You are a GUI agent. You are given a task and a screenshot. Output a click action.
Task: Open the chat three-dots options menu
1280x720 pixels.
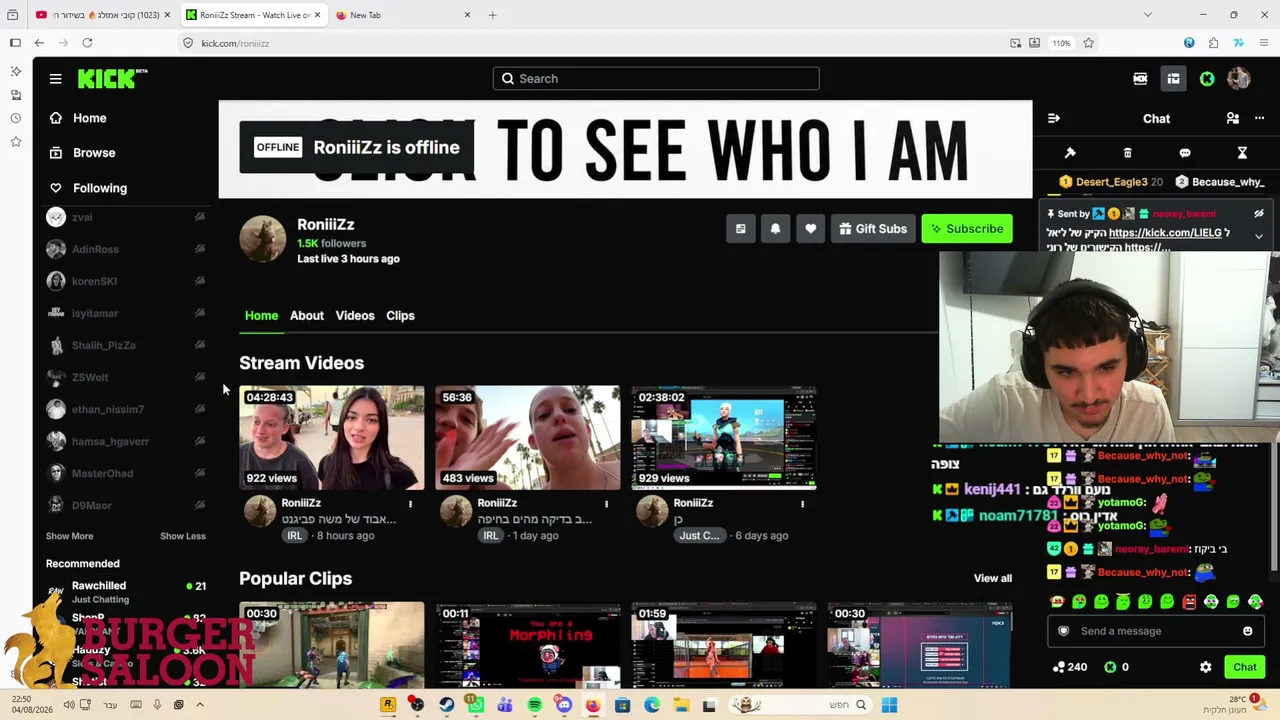coord(1259,118)
